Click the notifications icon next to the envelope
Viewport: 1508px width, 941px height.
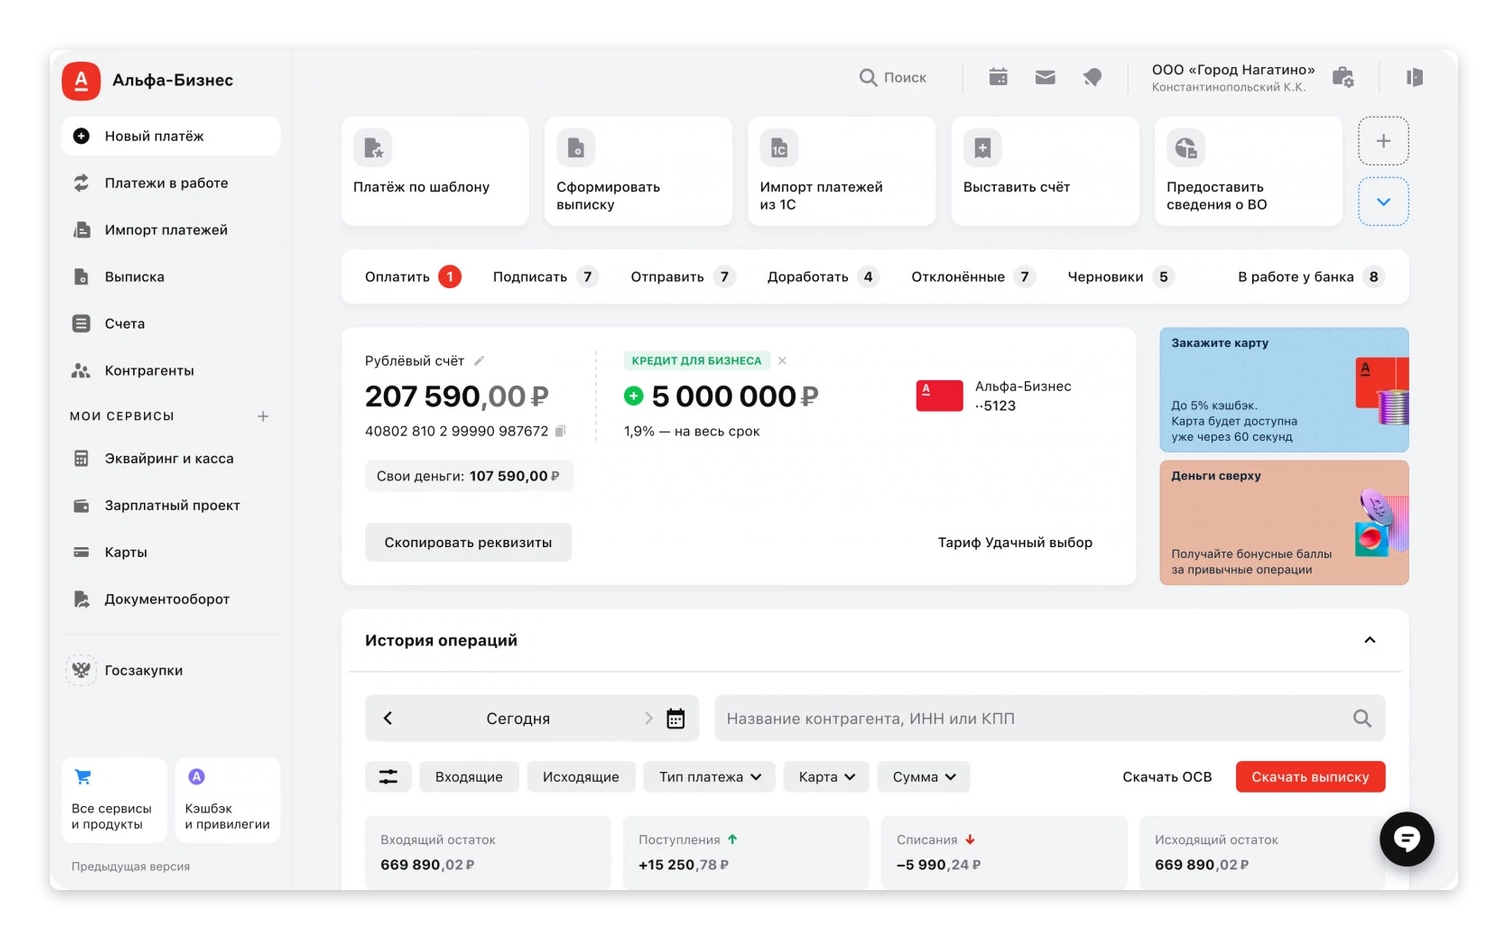[x=1092, y=77]
